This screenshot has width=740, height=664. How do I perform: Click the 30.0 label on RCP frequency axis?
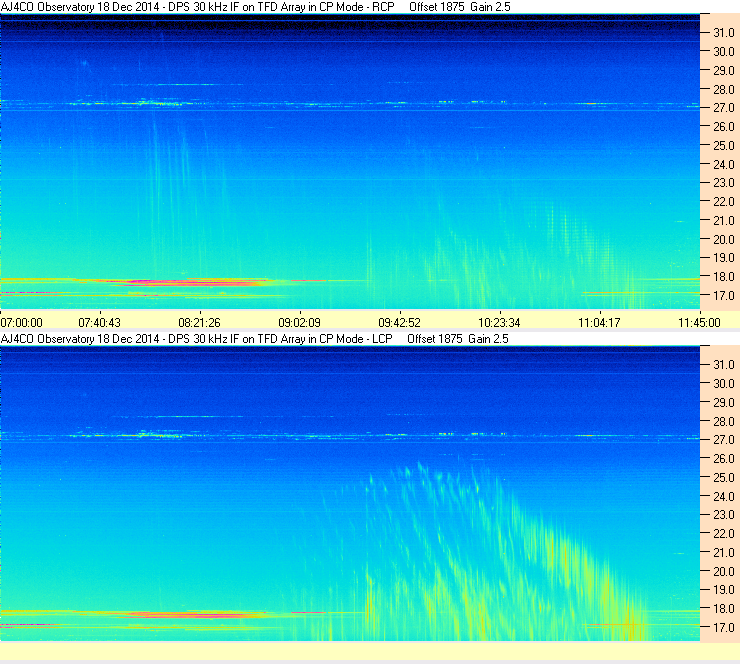click(x=724, y=52)
